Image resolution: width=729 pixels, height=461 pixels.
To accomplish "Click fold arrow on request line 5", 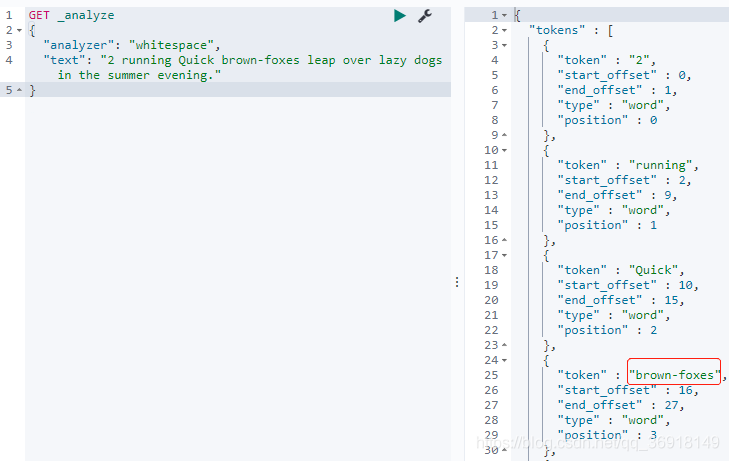I will pyautogui.click(x=20, y=90).
